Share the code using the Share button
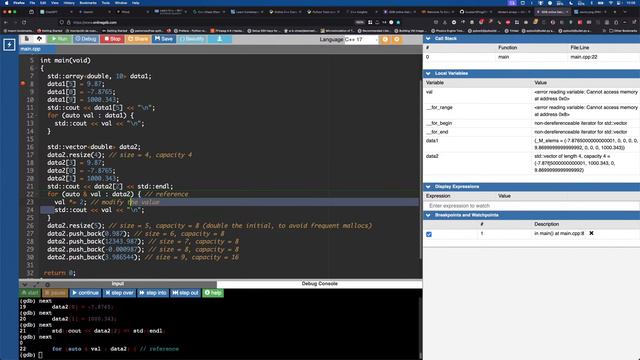The image size is (640, 360). coord(138,39)
